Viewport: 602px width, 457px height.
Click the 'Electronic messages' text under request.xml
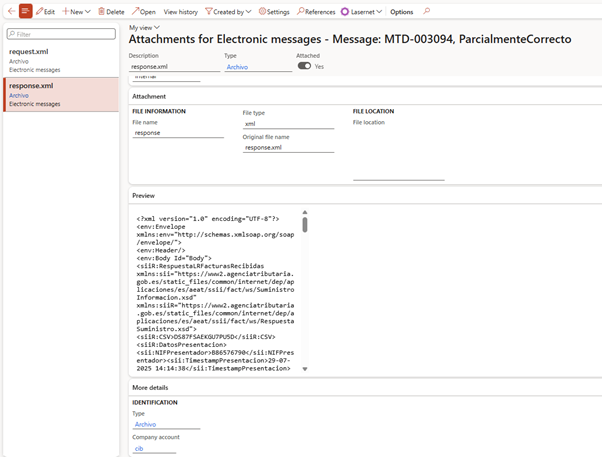(x=35, y=70)
